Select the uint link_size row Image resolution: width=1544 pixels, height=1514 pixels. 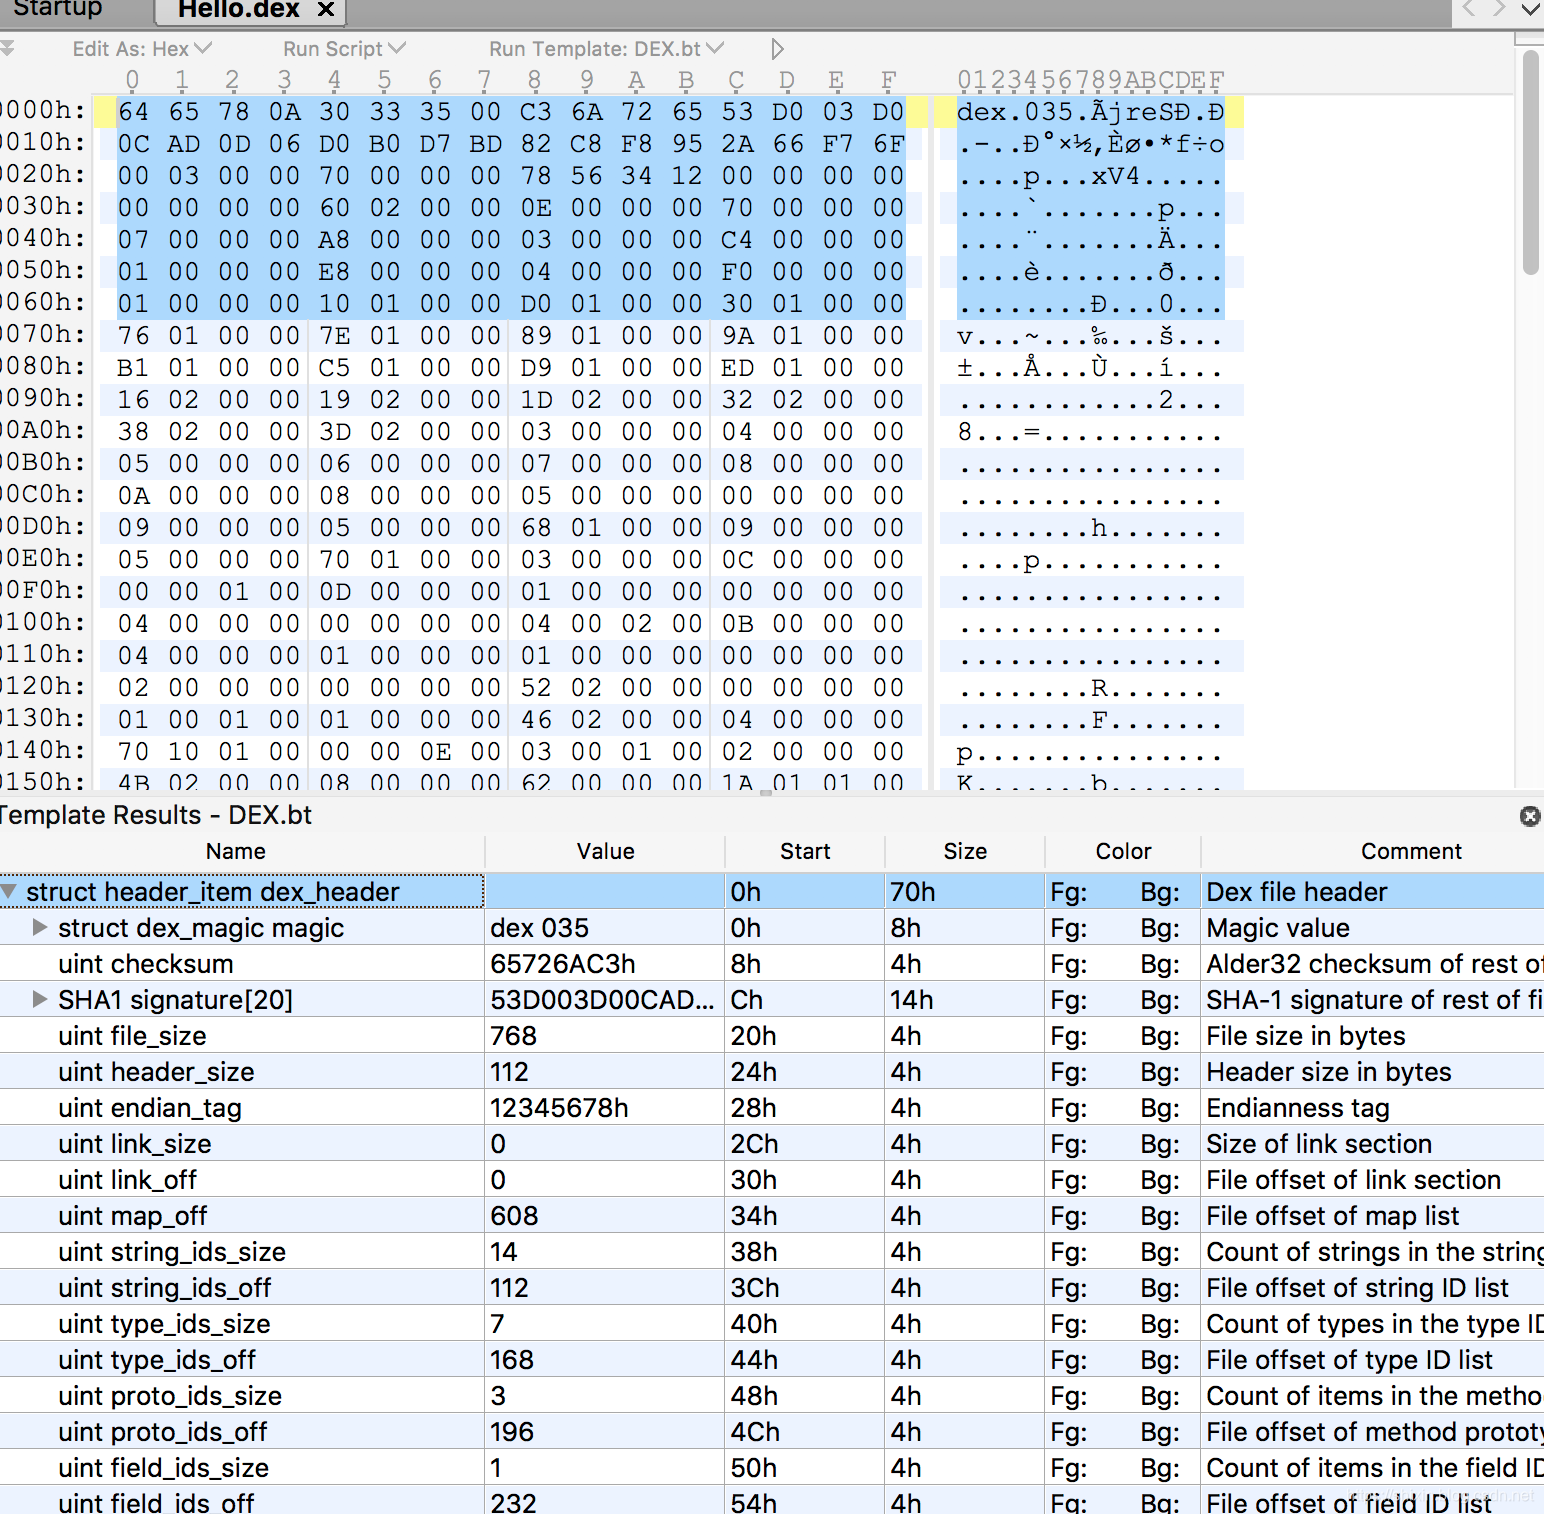pos(772,1143)
